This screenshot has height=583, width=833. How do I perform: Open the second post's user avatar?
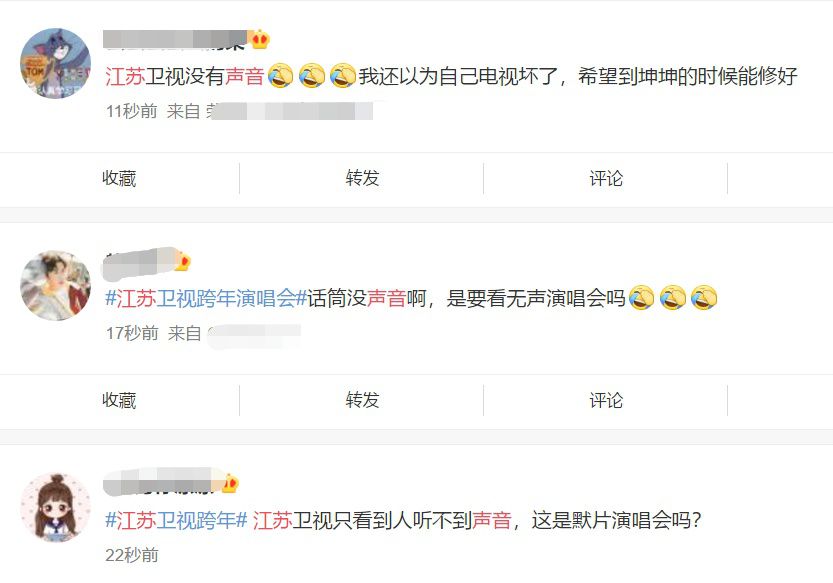56,285
